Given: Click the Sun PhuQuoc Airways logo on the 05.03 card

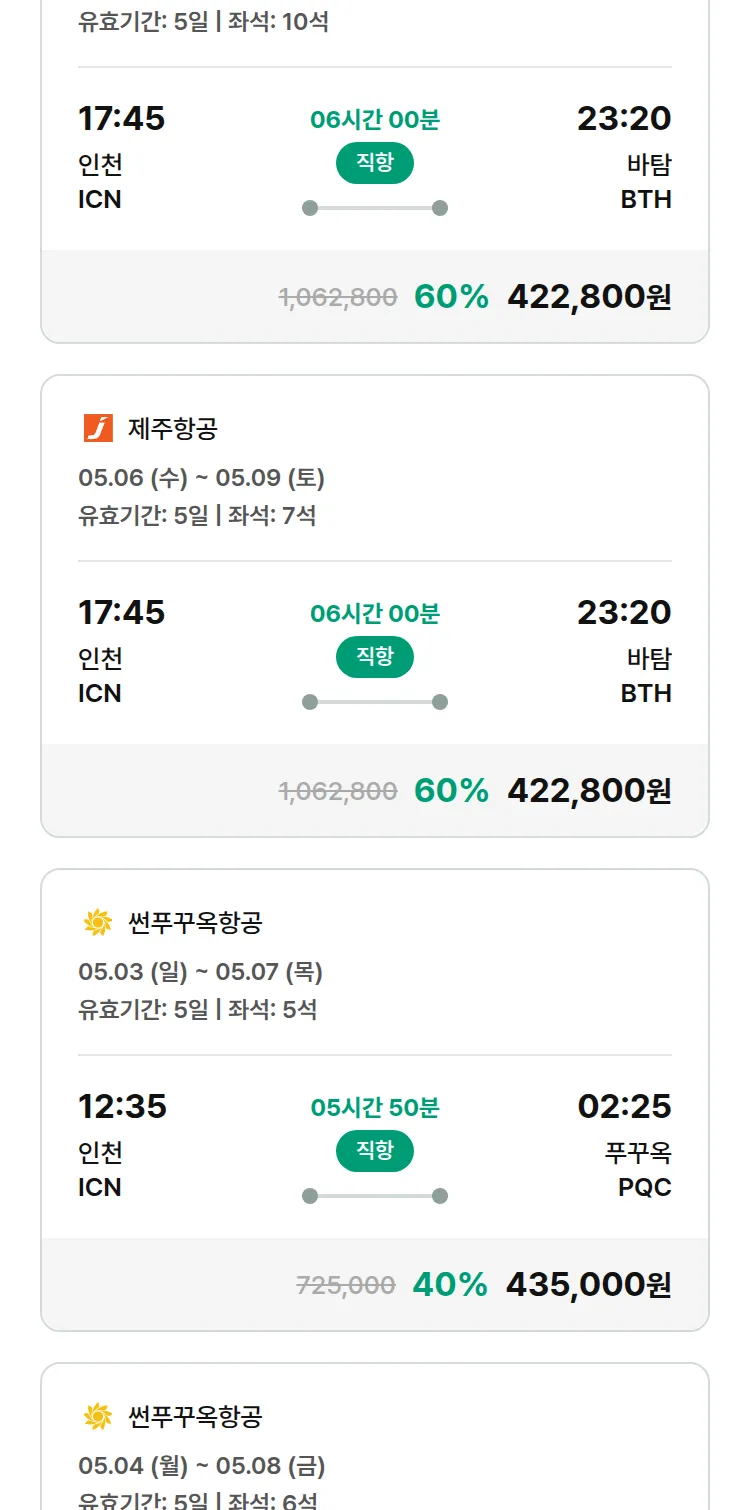Looking at the screenshot, I should [x=98, y=922].
